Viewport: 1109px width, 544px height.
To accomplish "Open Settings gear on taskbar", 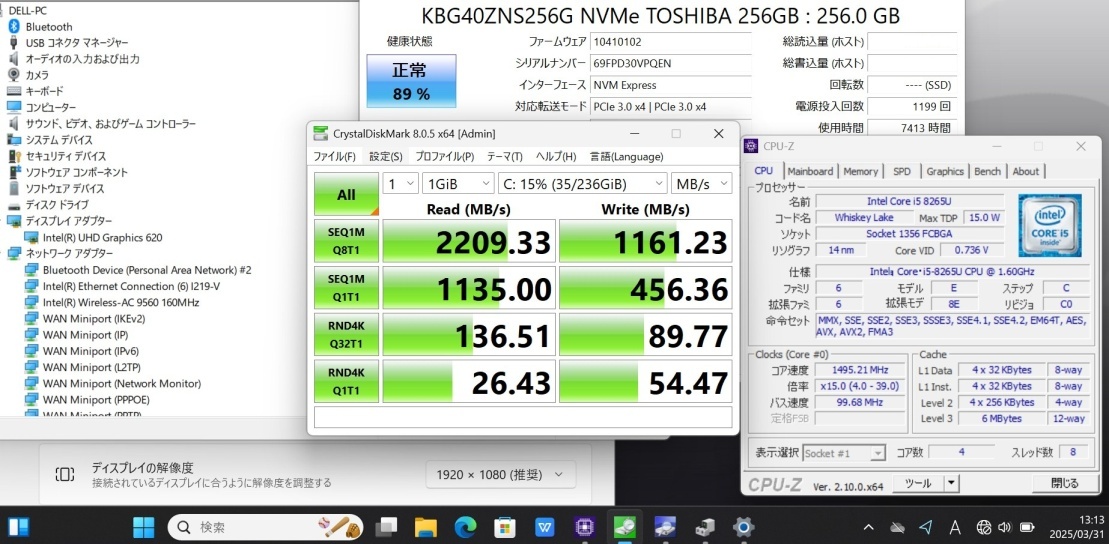I will click(743, 527).
